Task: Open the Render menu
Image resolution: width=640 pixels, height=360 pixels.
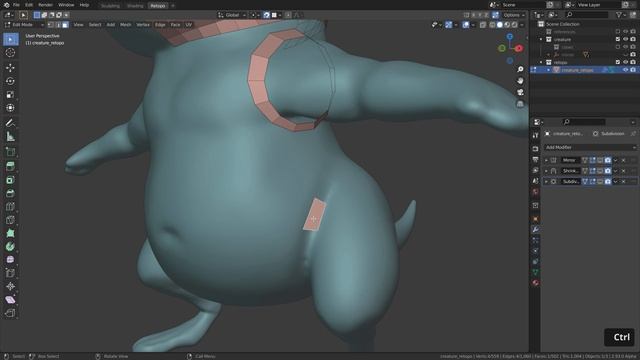Action: pos(45,5)
